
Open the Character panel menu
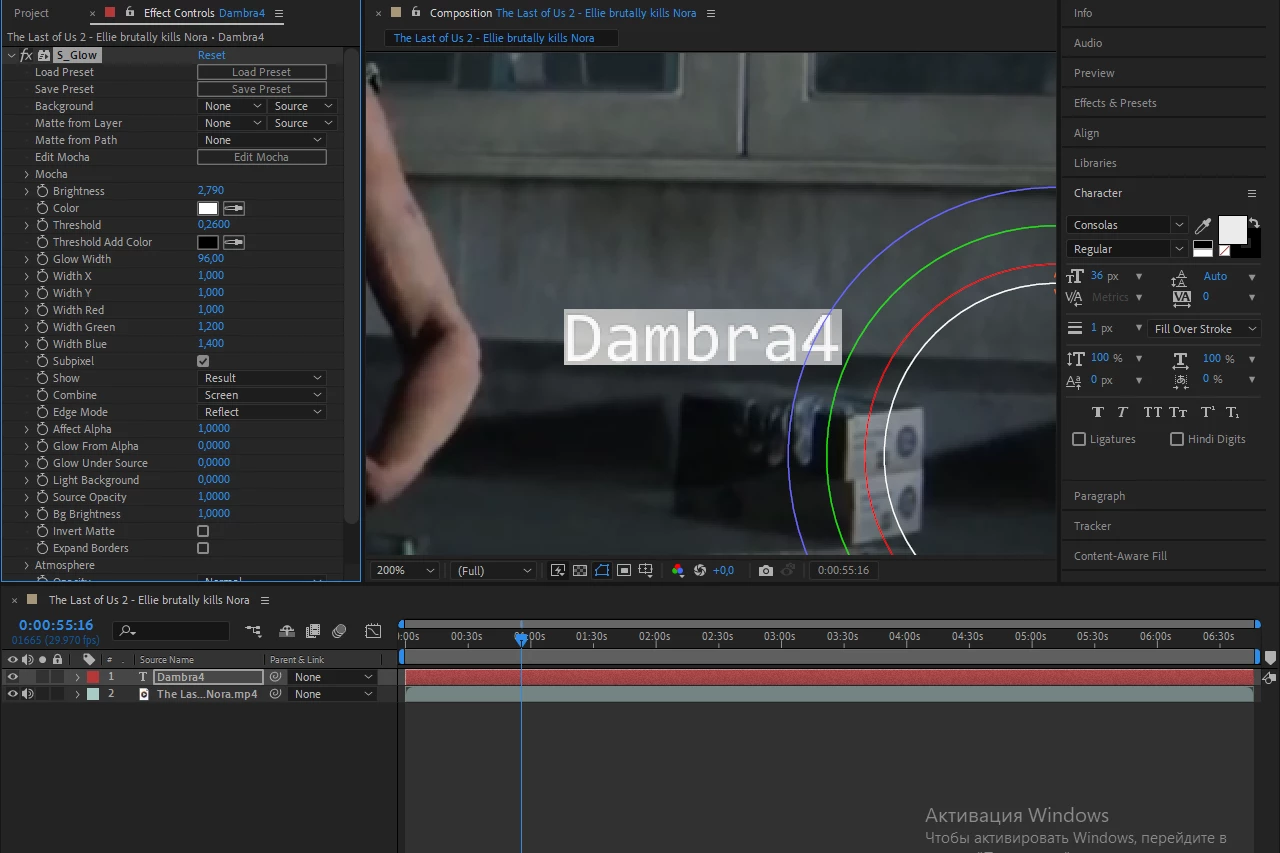click(x=1251, y=193)
